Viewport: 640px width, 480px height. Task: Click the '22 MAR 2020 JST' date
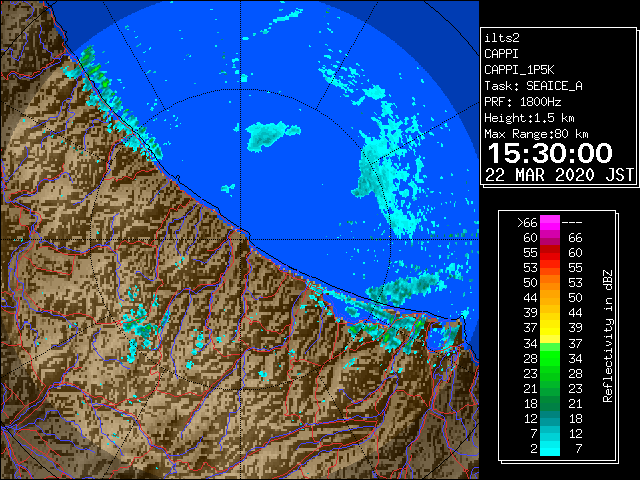click(x=559, y=175)
